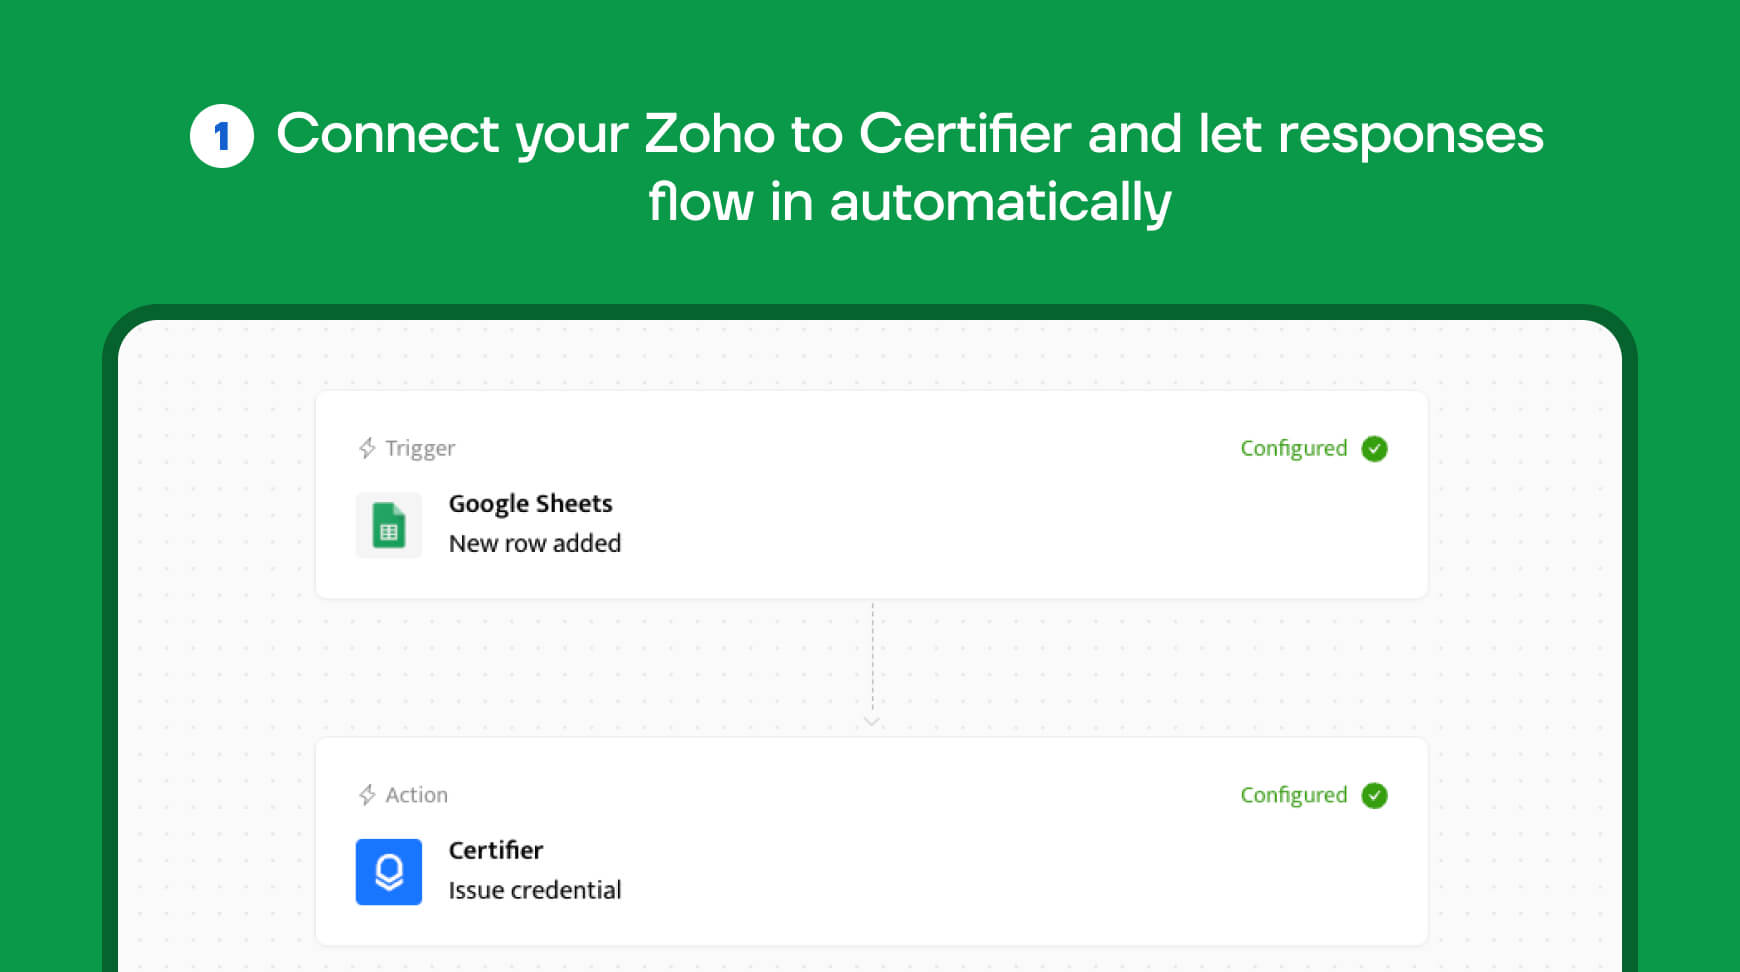The image size is (1740, 972).
Task: Click the lightning bolt beside Action
Action: coord(367,795)
